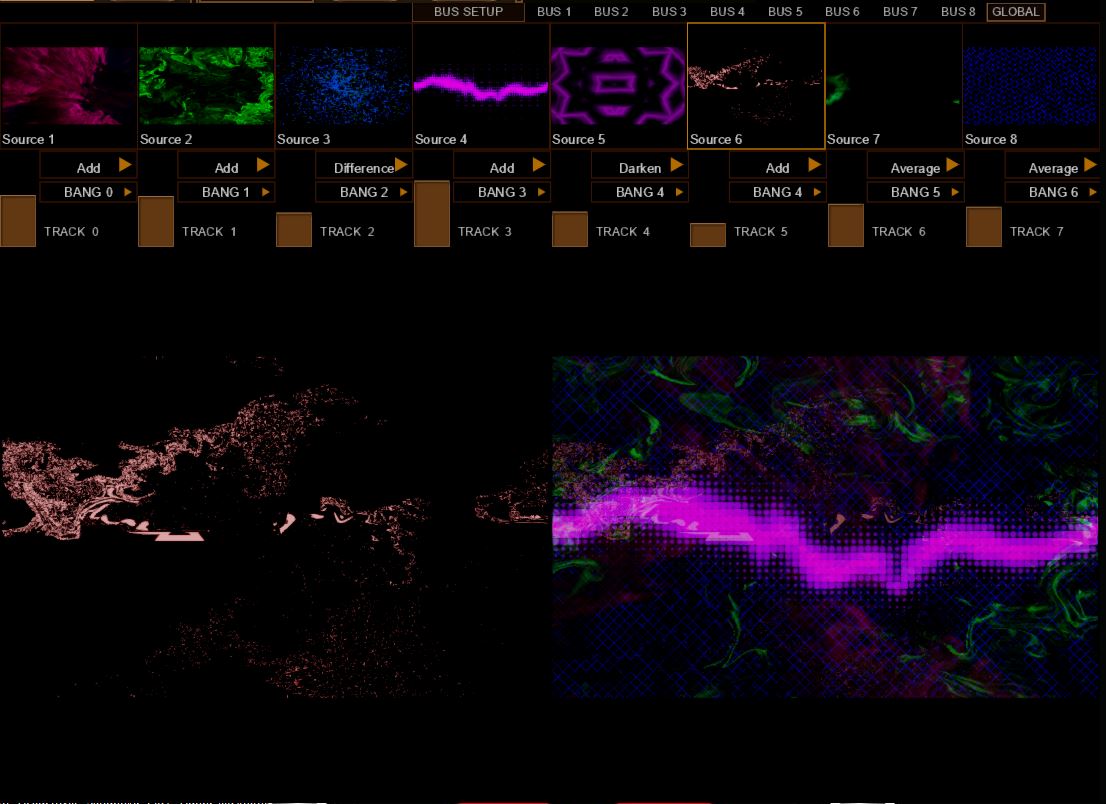Click the TRACK 6 brown level box
The height and width of the screenshot is (804, 1106).
click(846, 225)
